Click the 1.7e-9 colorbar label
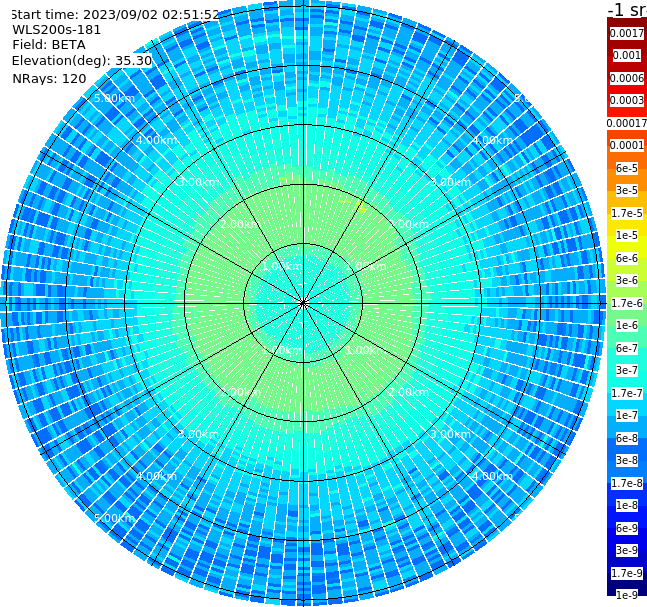 pos(627,573)
